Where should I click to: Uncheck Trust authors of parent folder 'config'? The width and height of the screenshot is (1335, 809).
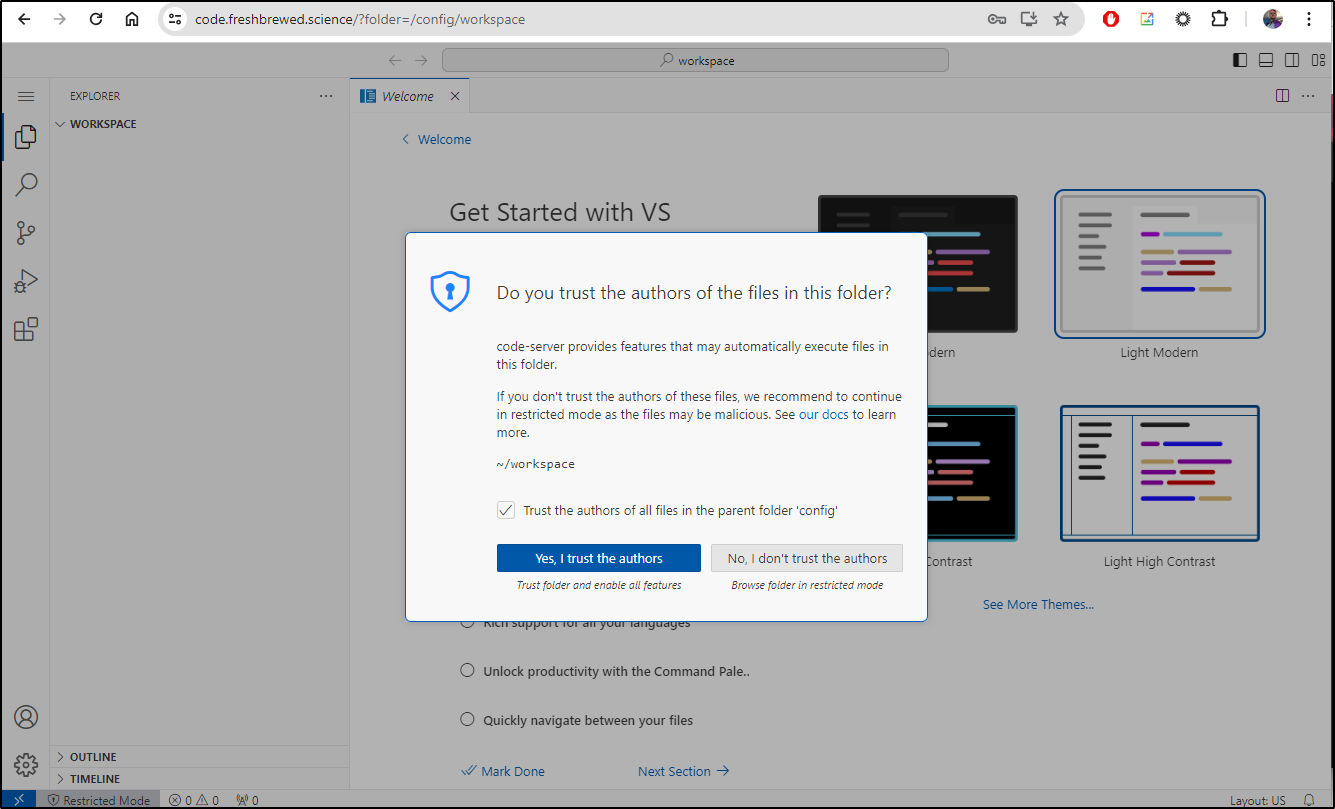coord(506,510)
